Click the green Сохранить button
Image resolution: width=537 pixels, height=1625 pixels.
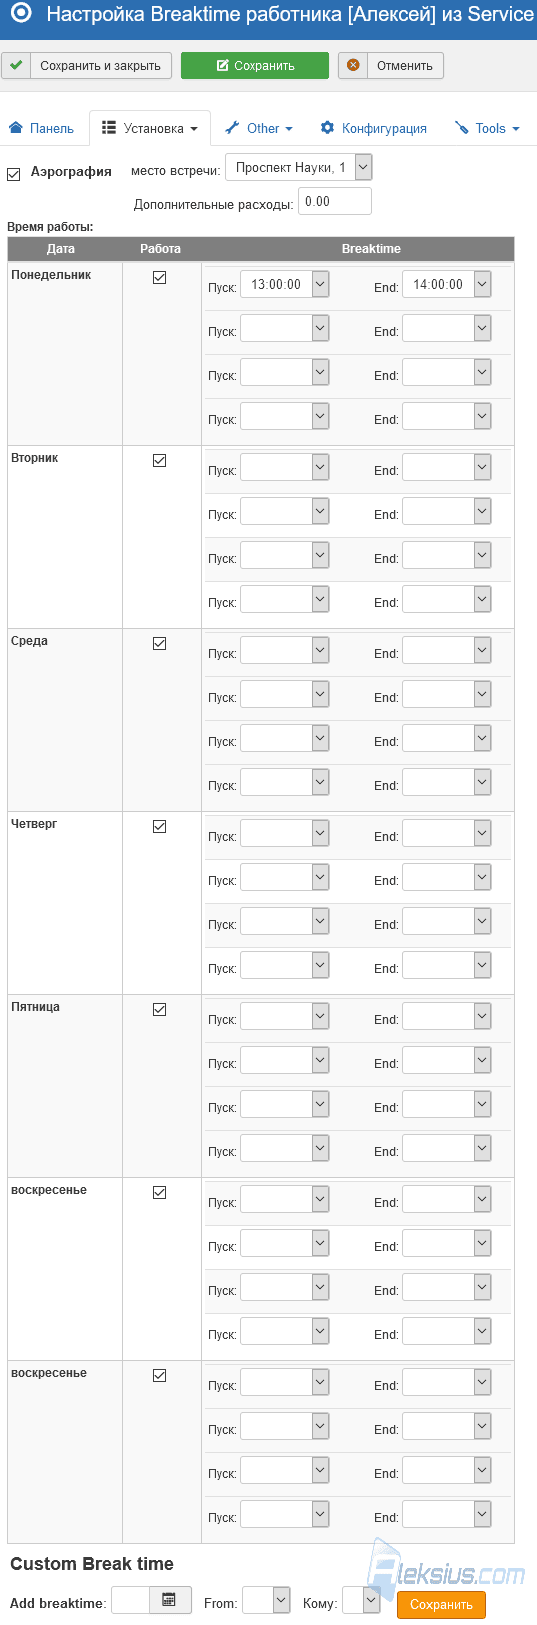click(x=255, y=65)
